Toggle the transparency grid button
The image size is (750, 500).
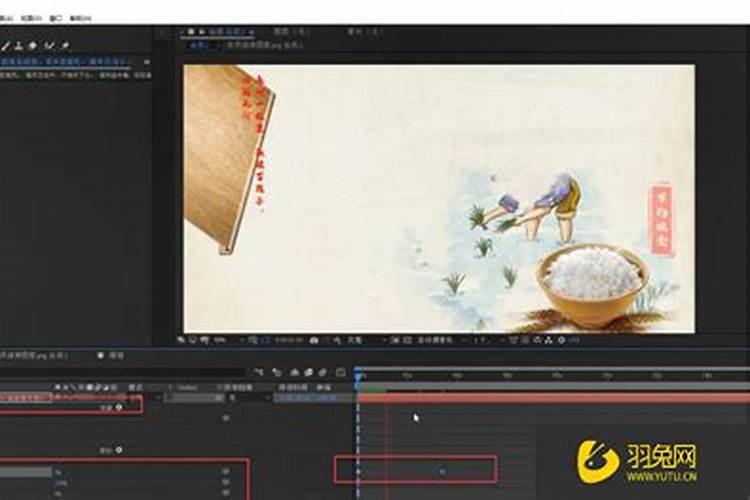pyautogui.click(x=408, y=340)
